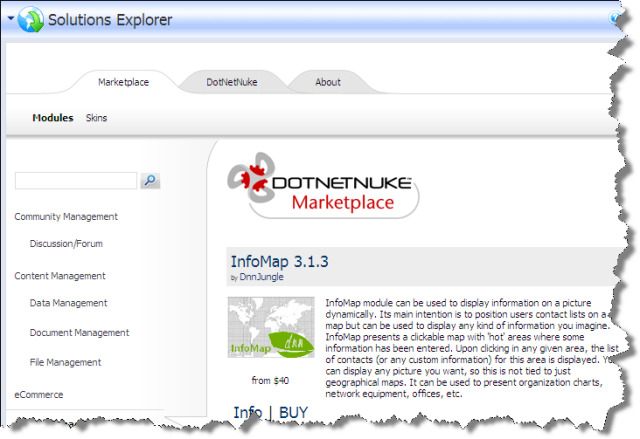This screenshot has height=439, width=640.
Task: Click the DotNetNuke Marketplace logo
Action: pyautogui.click(x=323, y=186)
